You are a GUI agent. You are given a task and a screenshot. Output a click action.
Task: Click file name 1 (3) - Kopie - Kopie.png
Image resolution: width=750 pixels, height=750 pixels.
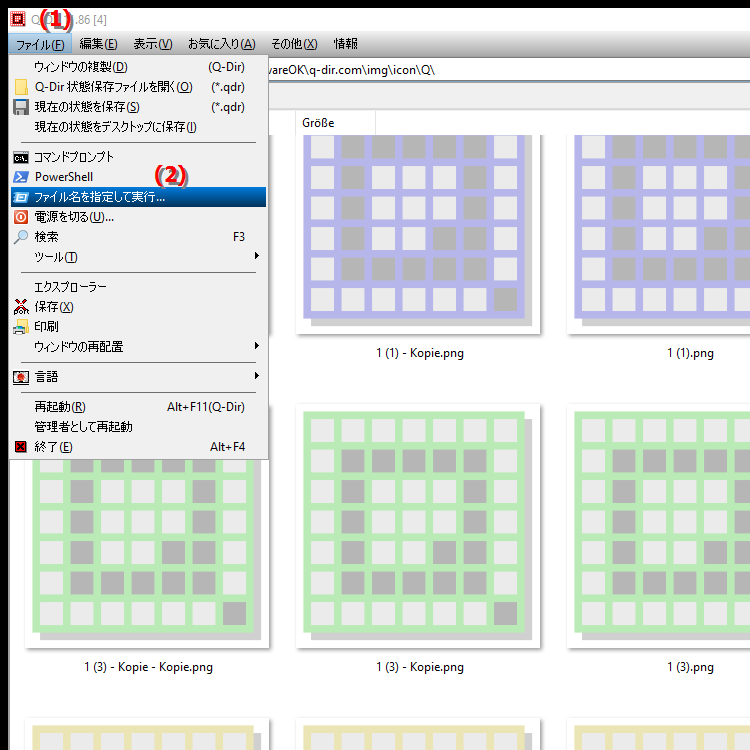[x=148, y=667]
